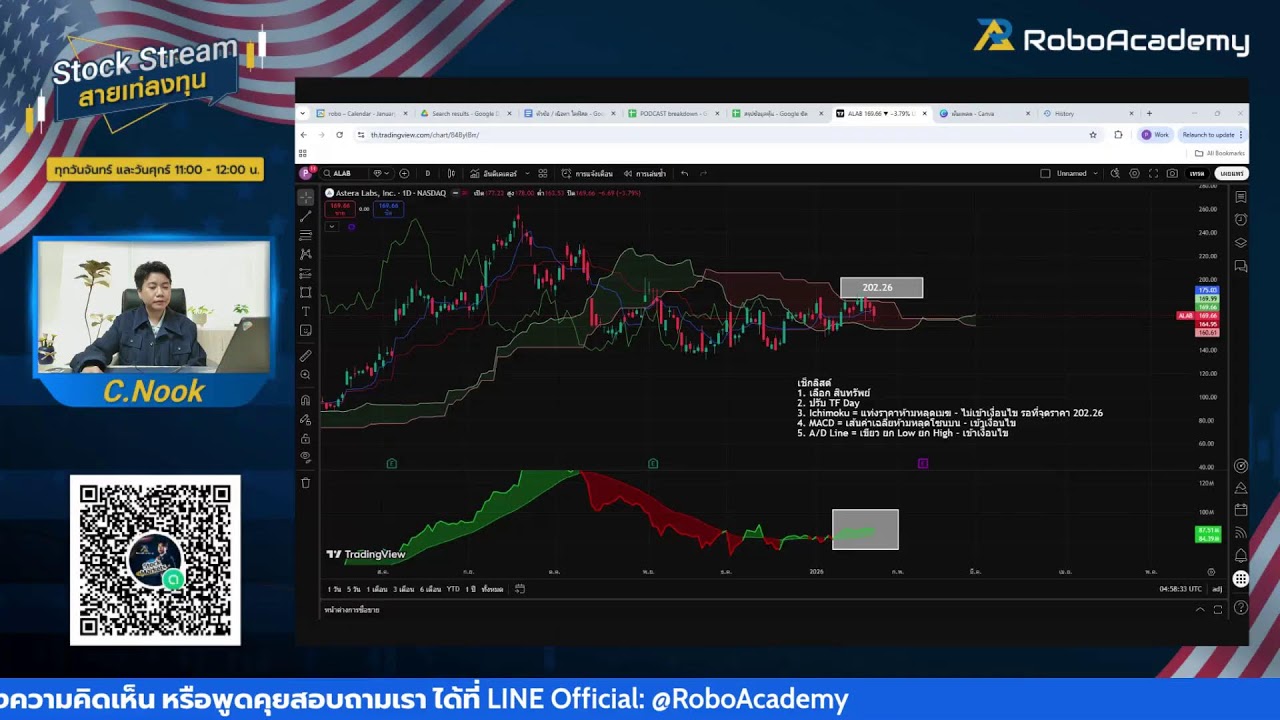Open the Chrome tab search dropdown

tap(305, 114)
